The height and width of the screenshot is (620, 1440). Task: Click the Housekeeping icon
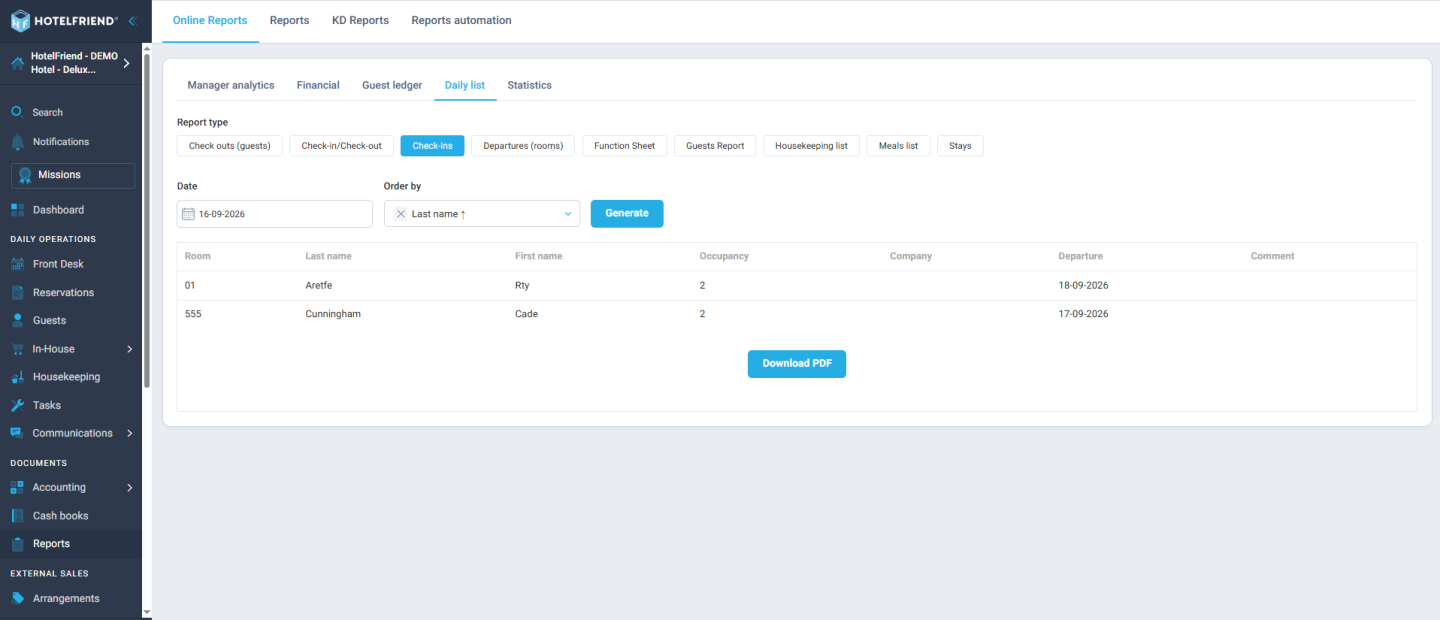click(17, 377)
